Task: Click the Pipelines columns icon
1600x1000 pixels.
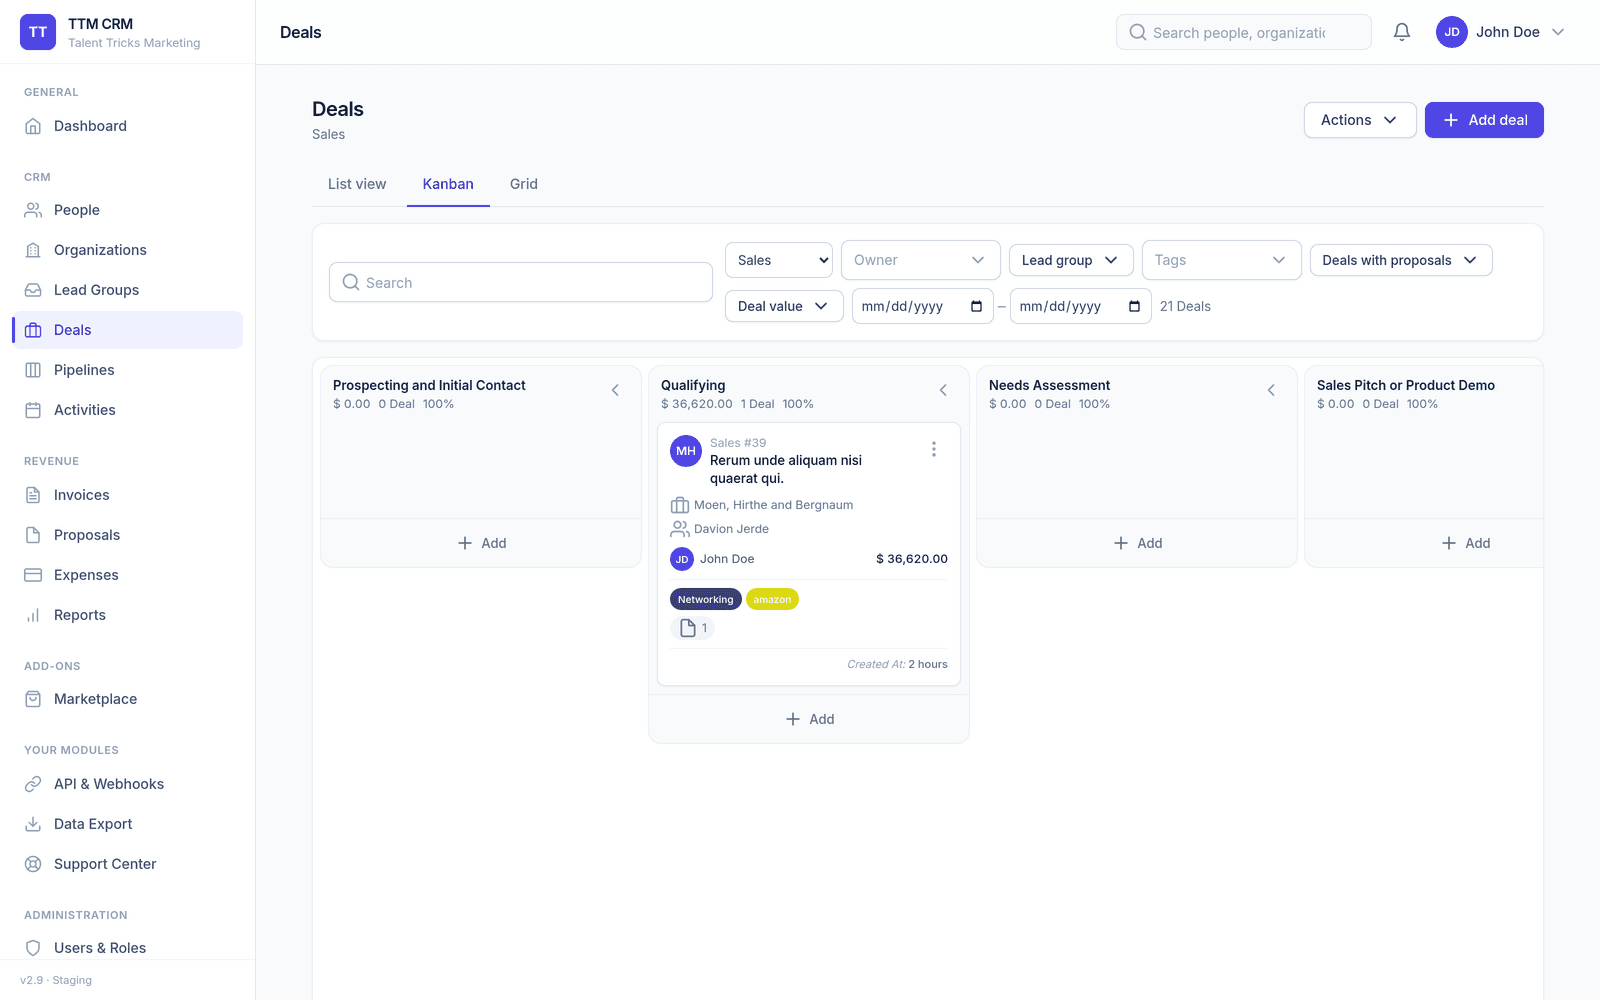Action: [x=33, y=370]
